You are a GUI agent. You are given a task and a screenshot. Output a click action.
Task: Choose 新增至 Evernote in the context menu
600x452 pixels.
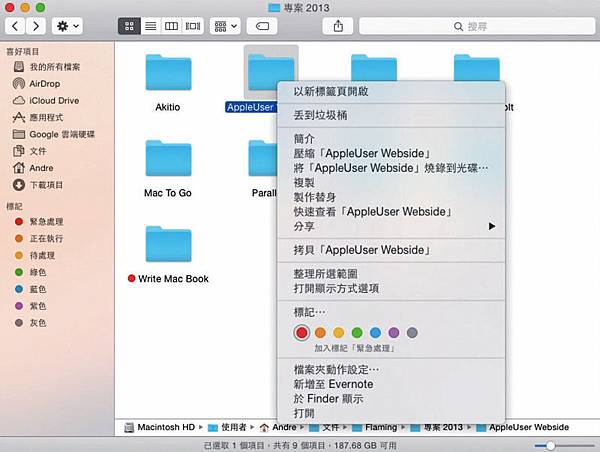point(391,384)
